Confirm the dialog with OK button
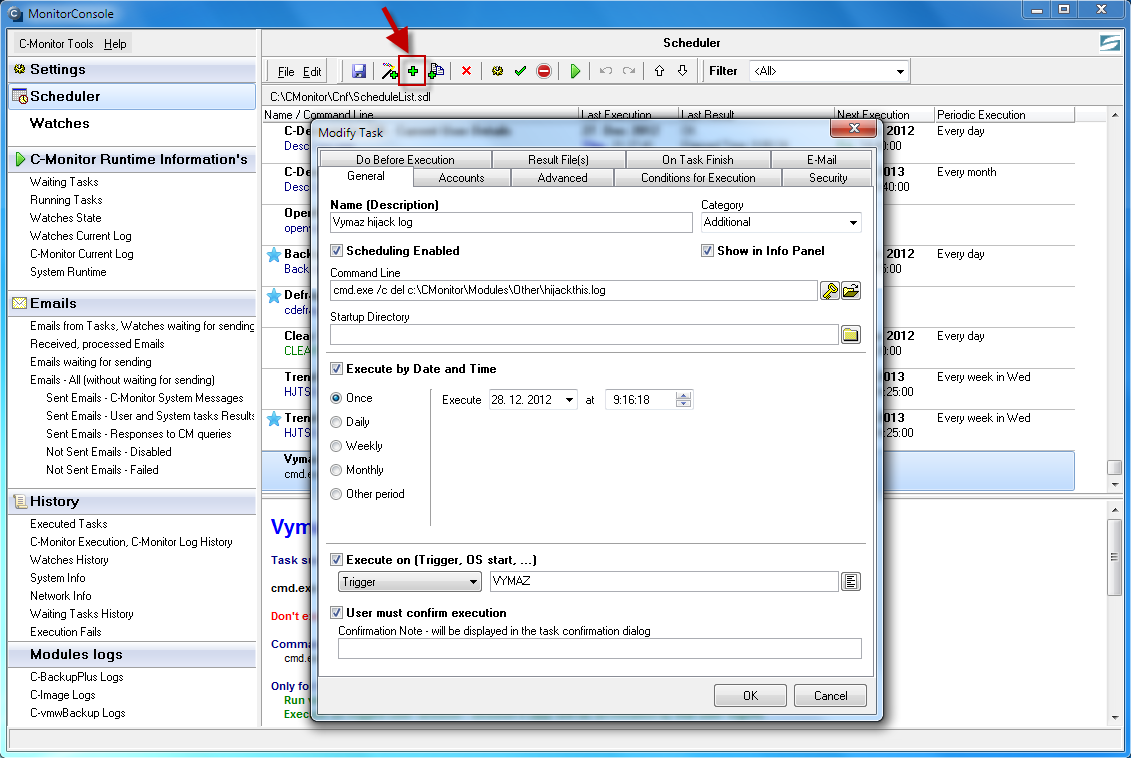Screen dimensions: 1131x758 750,696
